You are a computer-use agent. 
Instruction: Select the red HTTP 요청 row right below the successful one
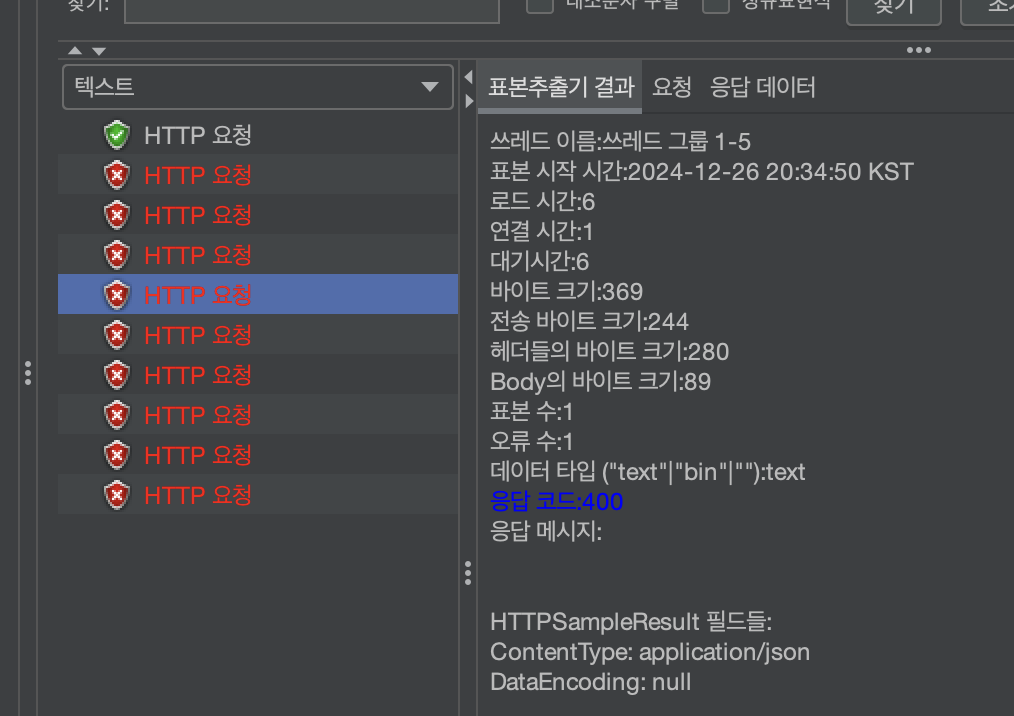(258, 175)
